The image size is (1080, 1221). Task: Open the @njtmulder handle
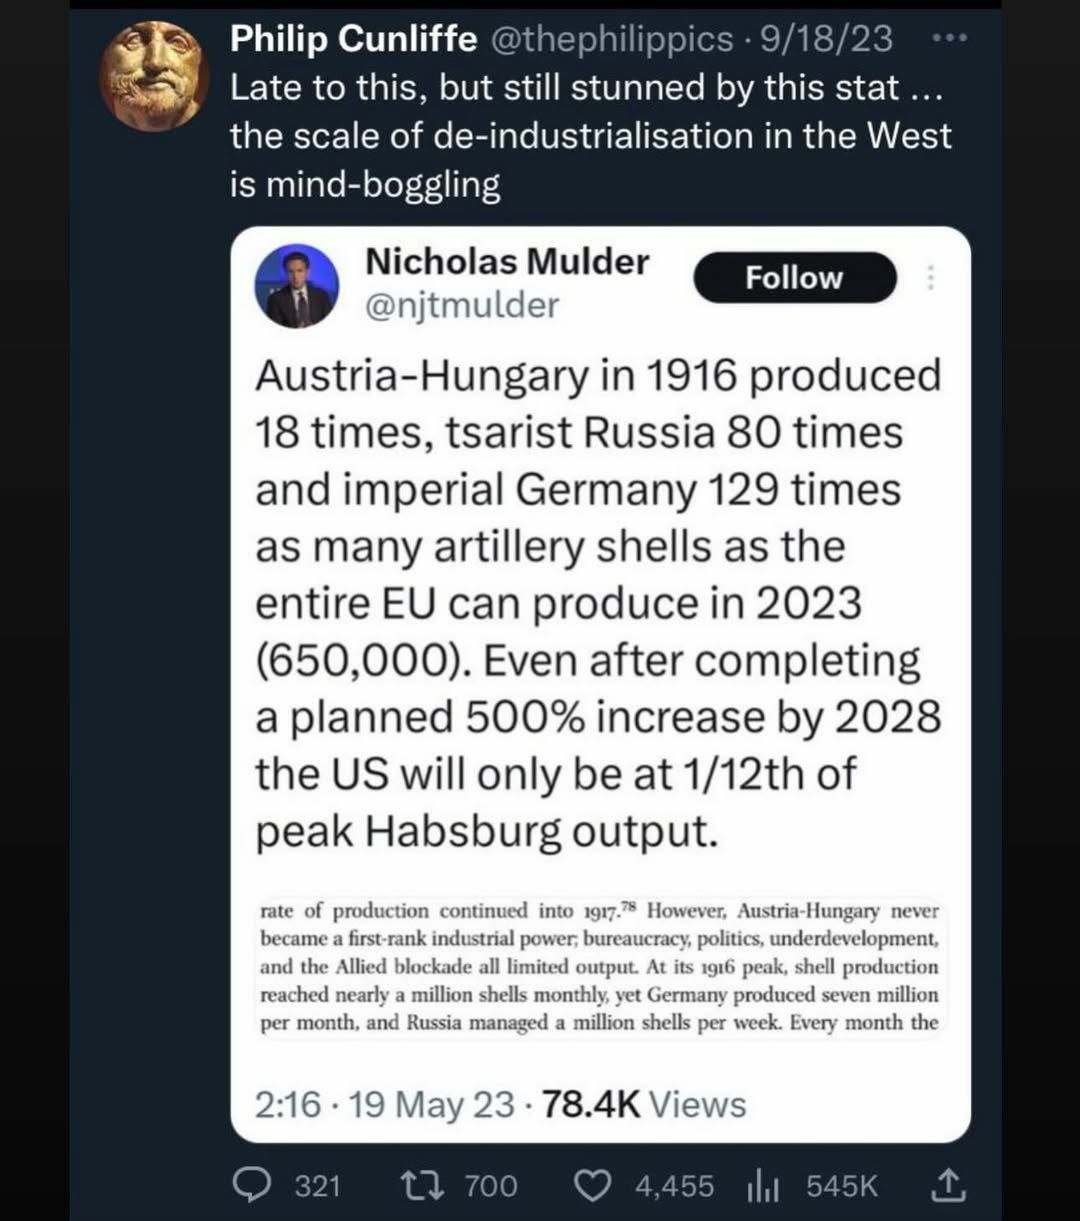[x=462, y=305]
